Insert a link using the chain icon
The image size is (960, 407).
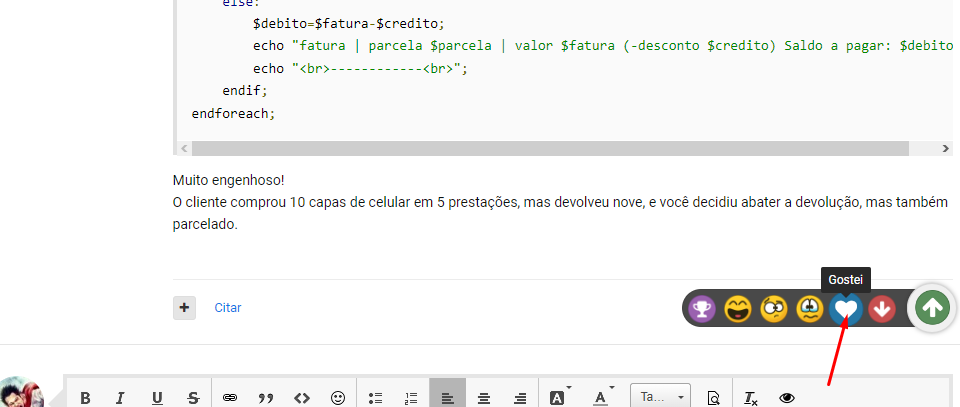click(x=230, y=397)
